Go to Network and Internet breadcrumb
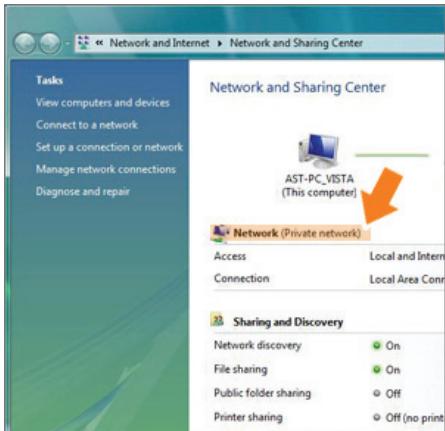This screenshot has width=445, height=431. (x=159, y=43)
